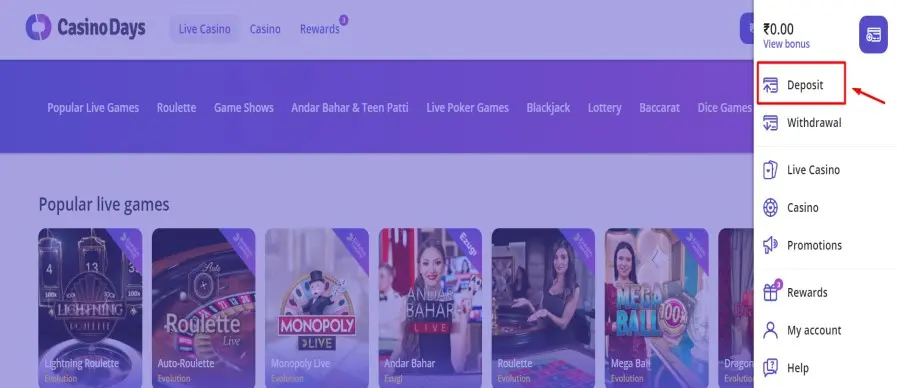The height and width of the screenshot is (388, 897).
Task: Click the wallet button beside balance
Action: pos(873,35)
